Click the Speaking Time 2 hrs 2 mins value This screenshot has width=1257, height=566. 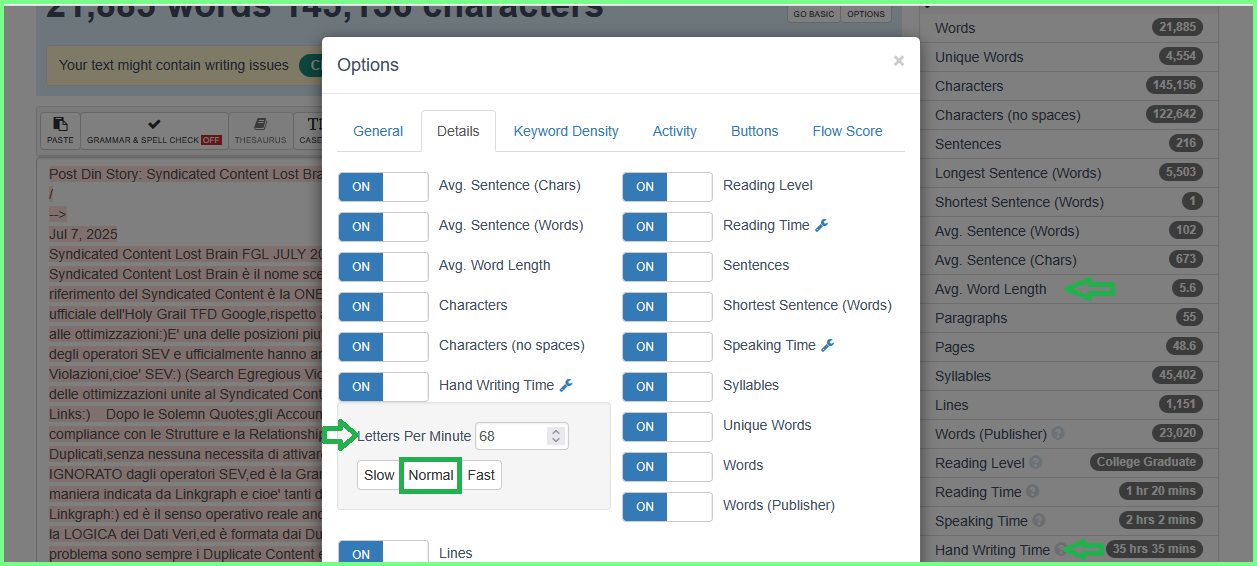coord(1161,520)
